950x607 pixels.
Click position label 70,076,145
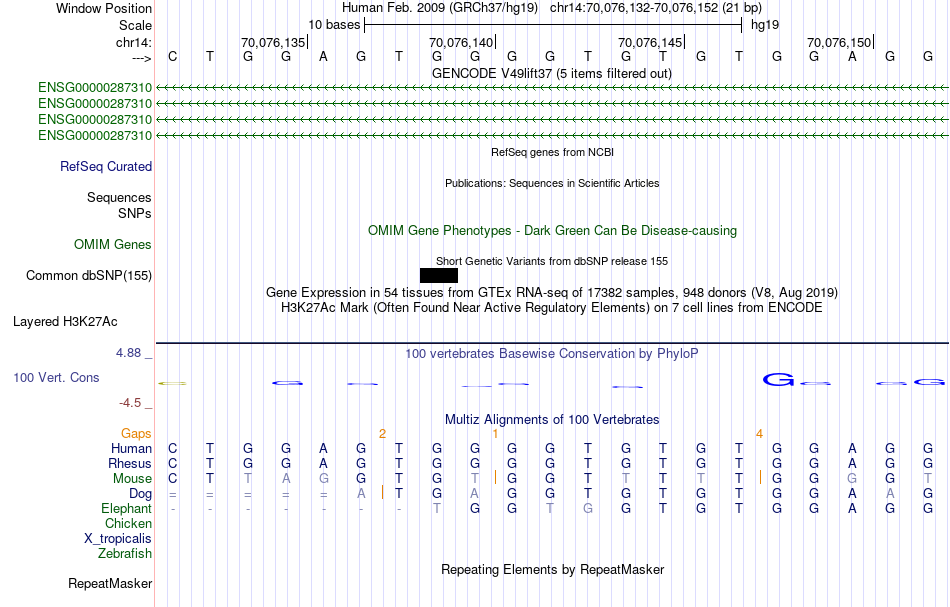pos(650,42)
